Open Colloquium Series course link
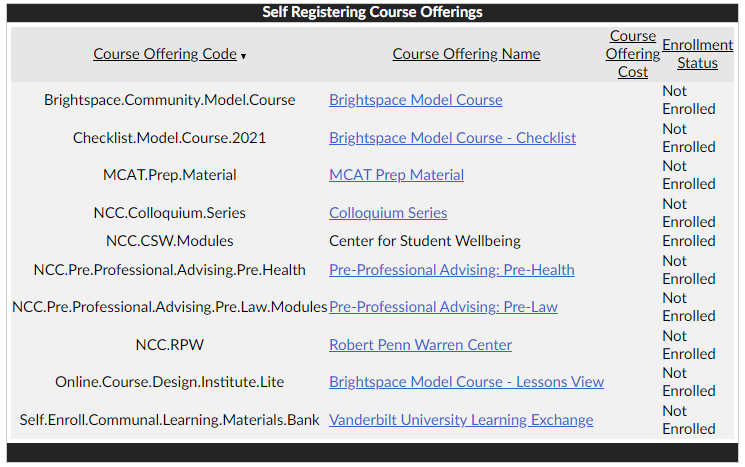The height and width of the screenshot is (467, 745). pyautogui.click(x=388, y=213)
